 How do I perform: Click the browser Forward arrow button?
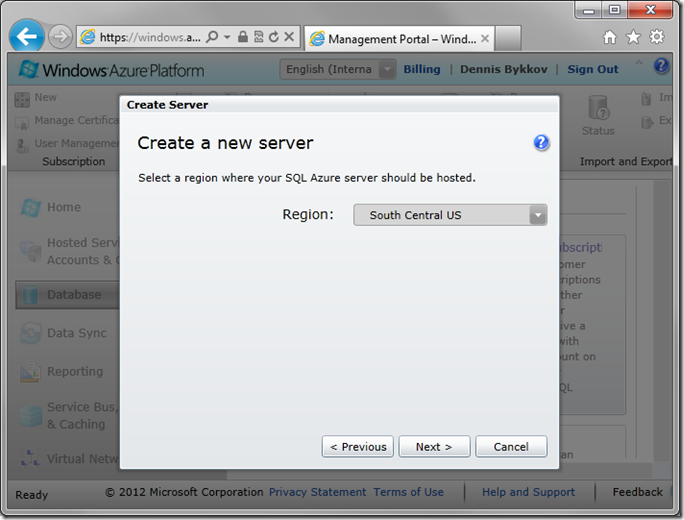(x=60, y=37)
